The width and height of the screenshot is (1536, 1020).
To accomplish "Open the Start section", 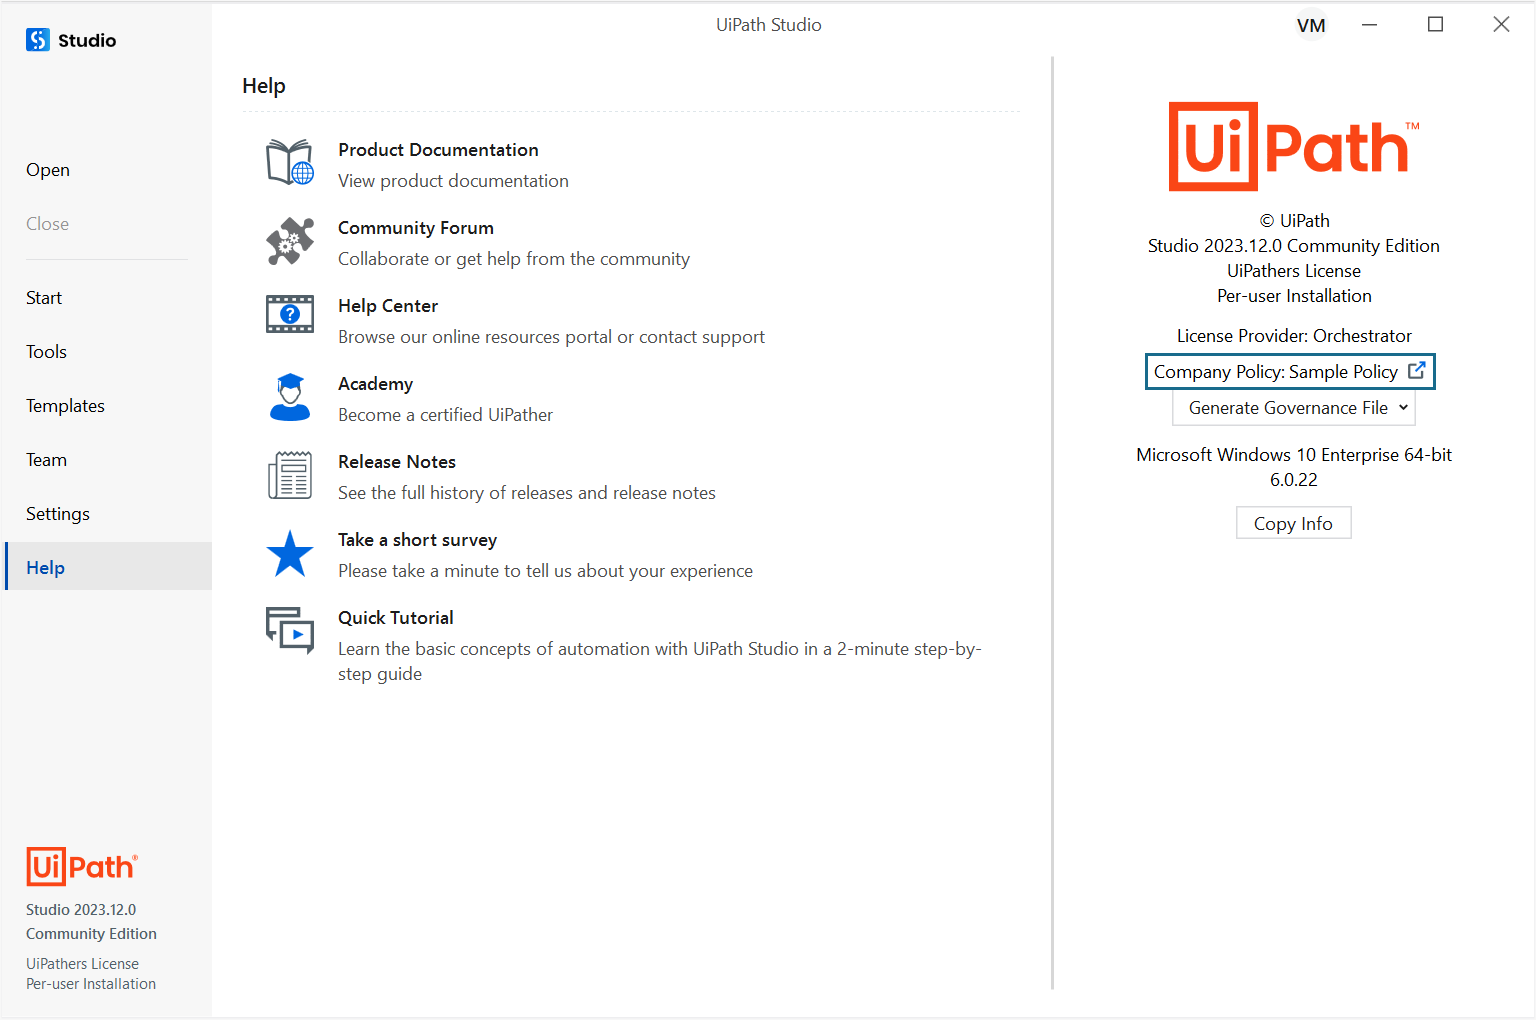I will pyautogui.click(x=44, y=297).
